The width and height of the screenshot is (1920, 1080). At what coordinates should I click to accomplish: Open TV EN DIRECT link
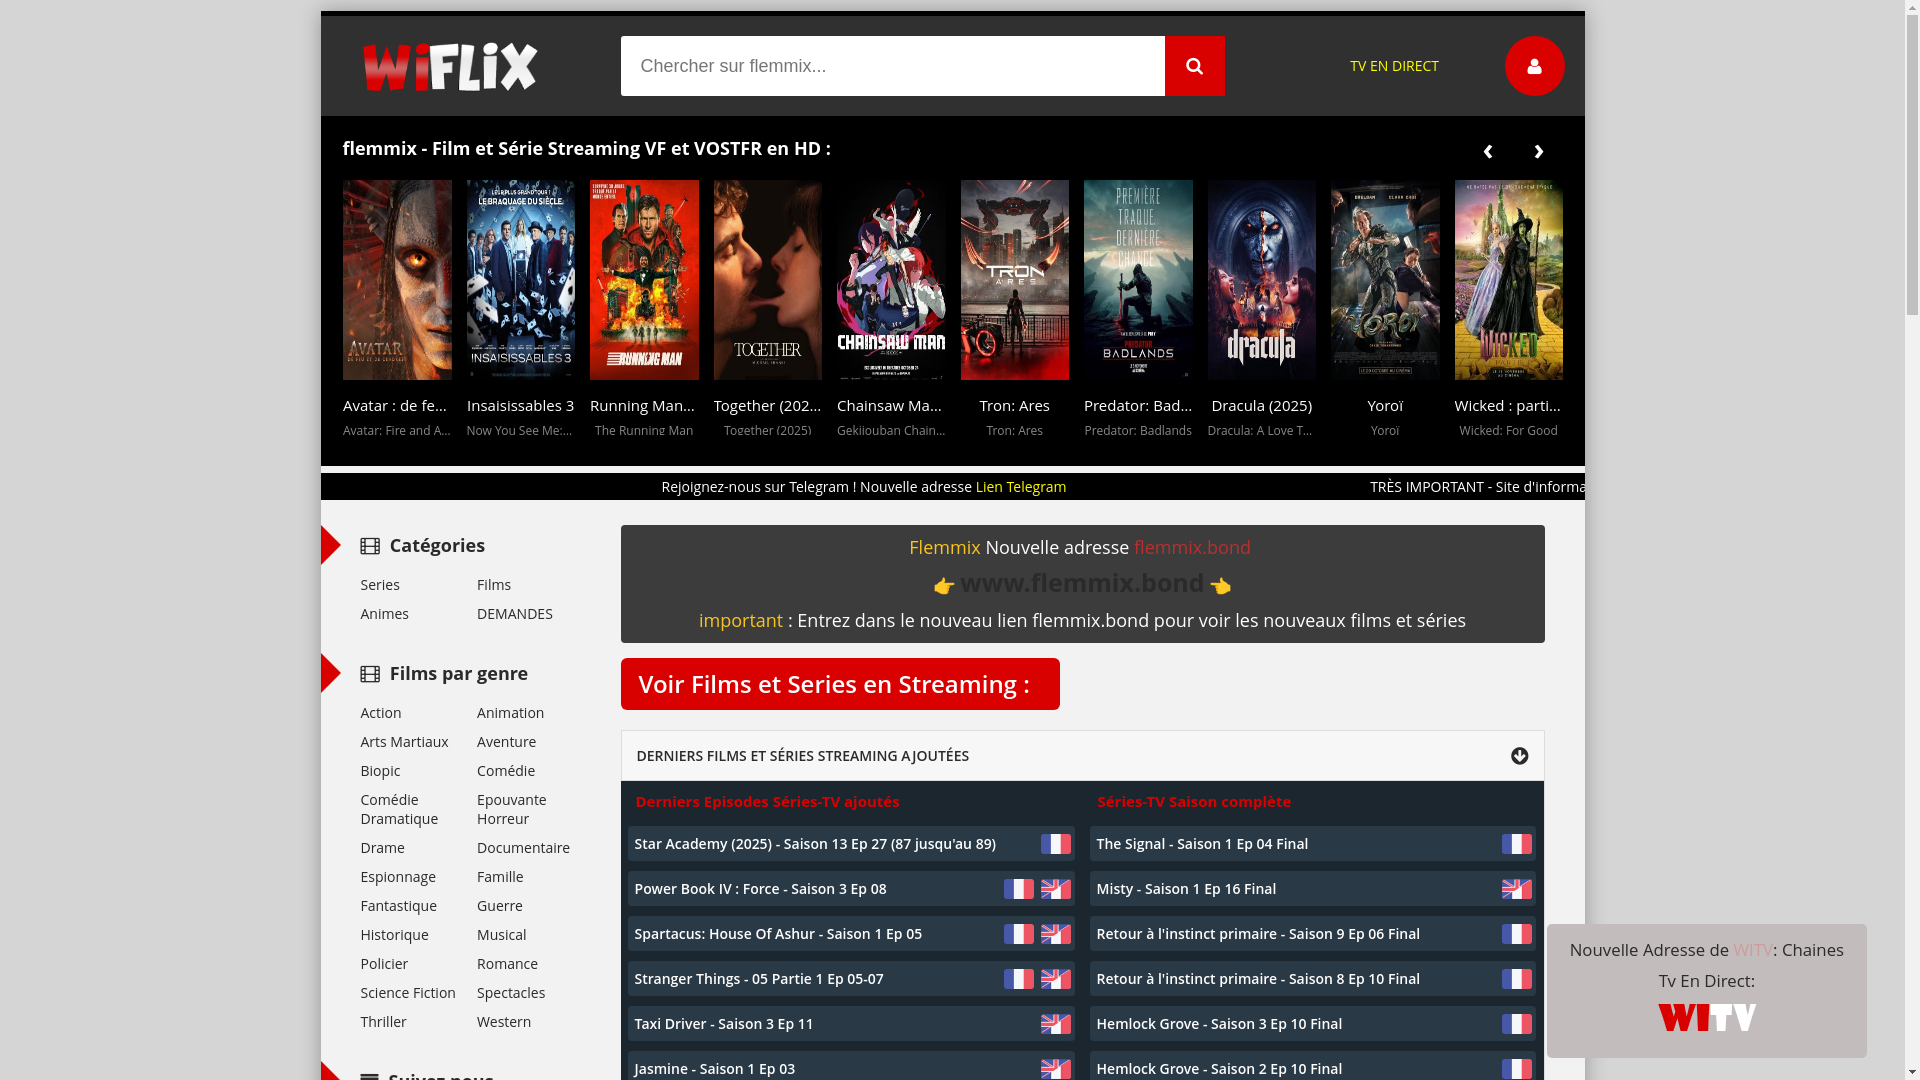click(x=1394, y=66)
